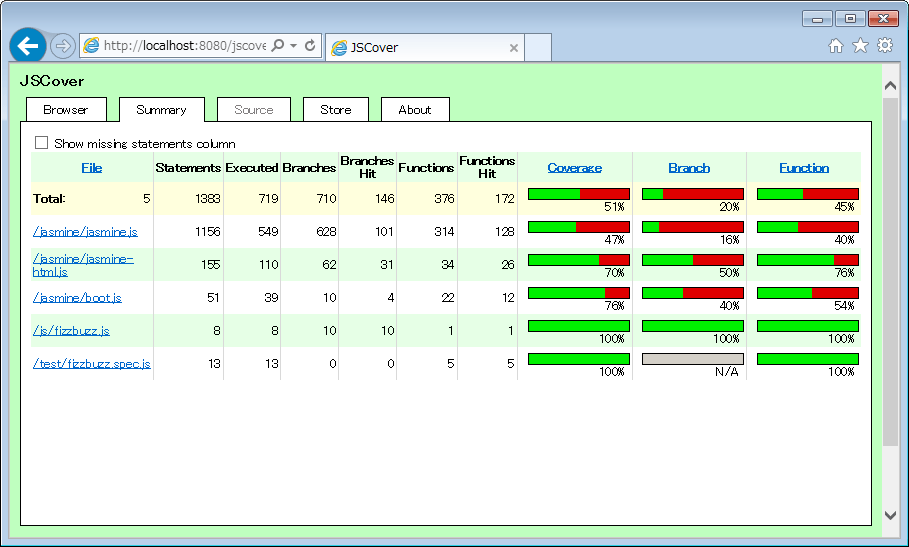Switch to the Store tab
This screenshot has width=909, height=547.
(x=336, y=110)
